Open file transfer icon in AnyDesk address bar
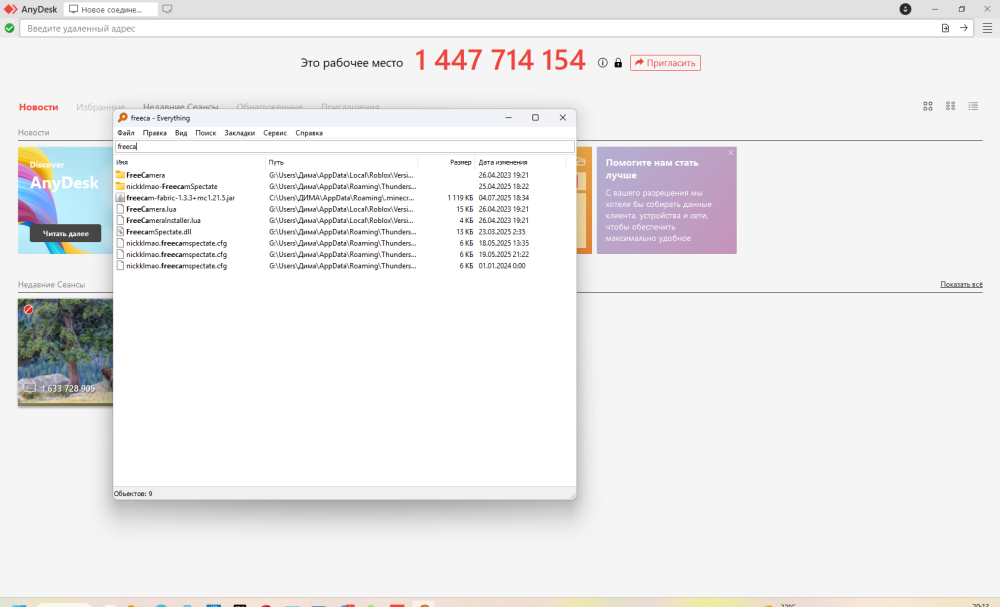 (x=945, y=28)
